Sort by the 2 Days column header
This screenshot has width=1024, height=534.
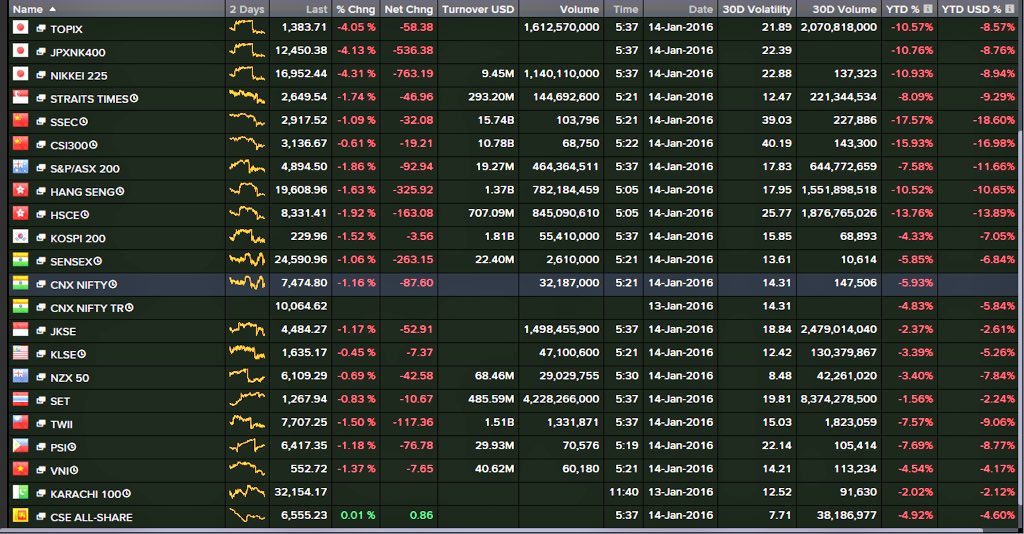[x=247, y=9]
